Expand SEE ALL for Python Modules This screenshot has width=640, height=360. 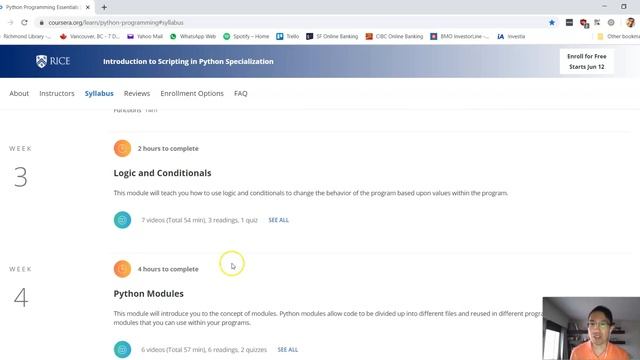[x=288, y=350]
